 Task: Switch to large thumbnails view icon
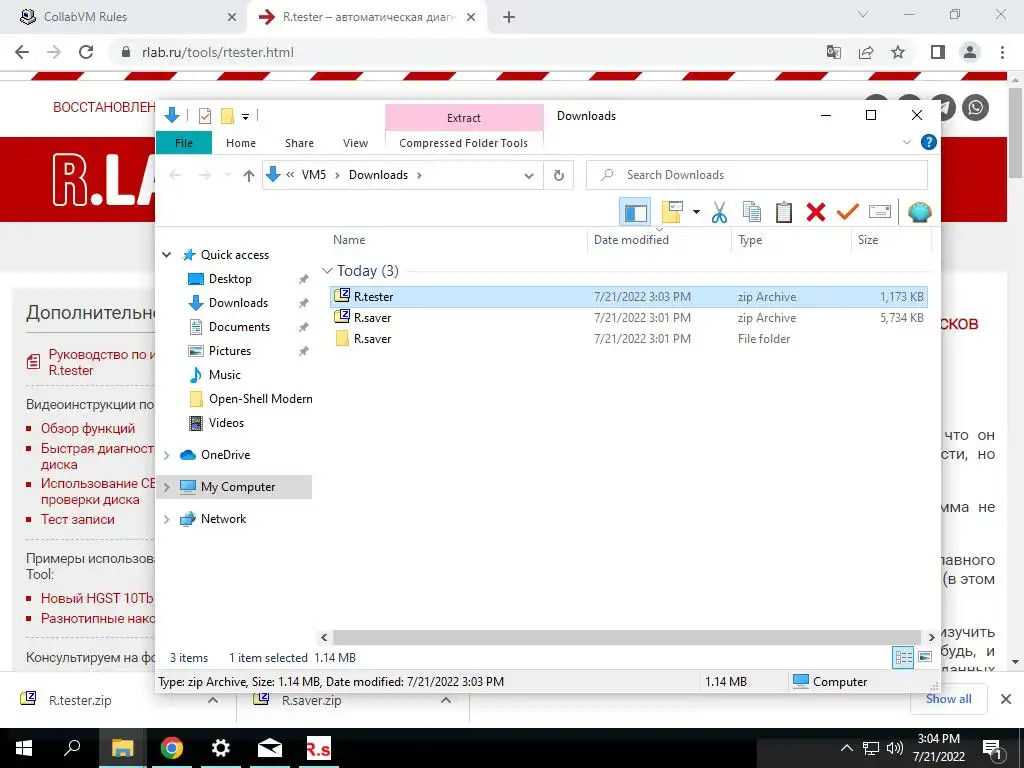tap(925, 657)
